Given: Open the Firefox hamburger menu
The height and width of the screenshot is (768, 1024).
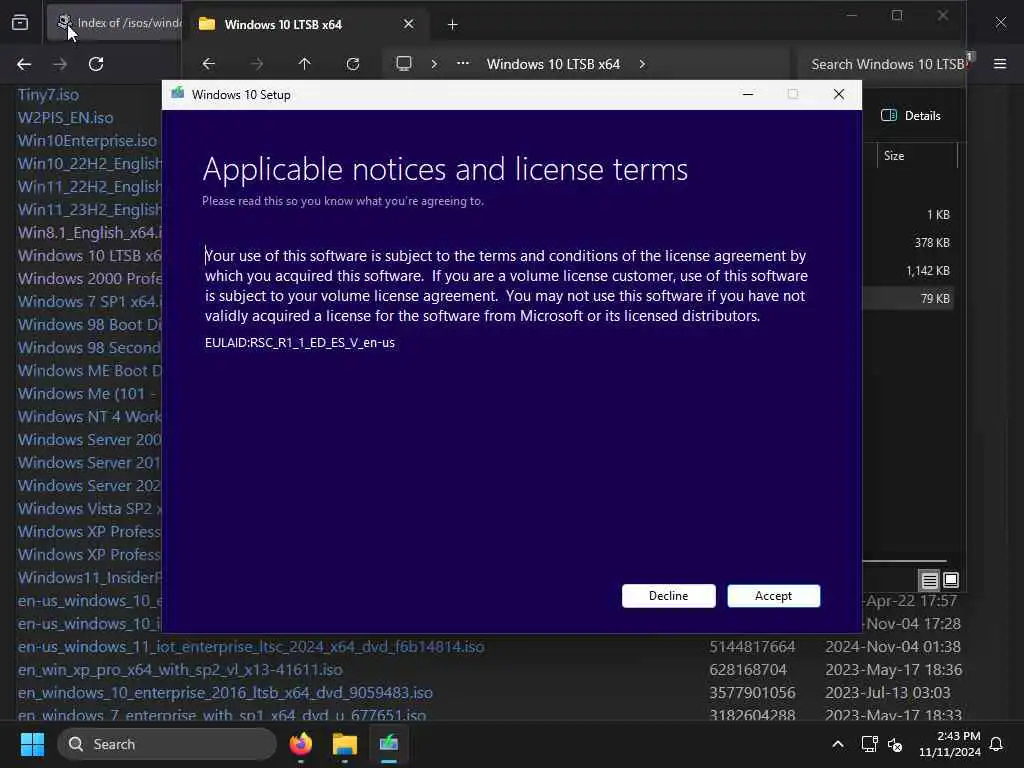Looking at the screenshot, I should tap(999, 63).
